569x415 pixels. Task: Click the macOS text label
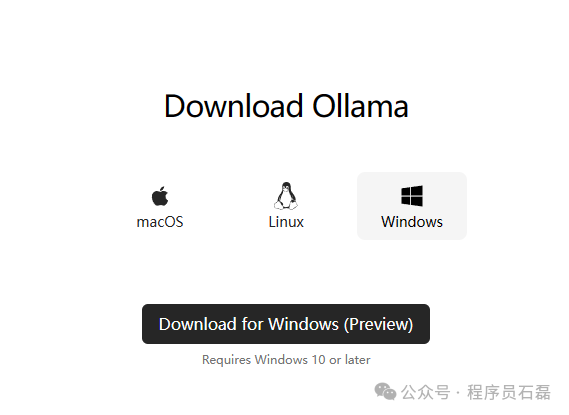[x=160, y=222]
